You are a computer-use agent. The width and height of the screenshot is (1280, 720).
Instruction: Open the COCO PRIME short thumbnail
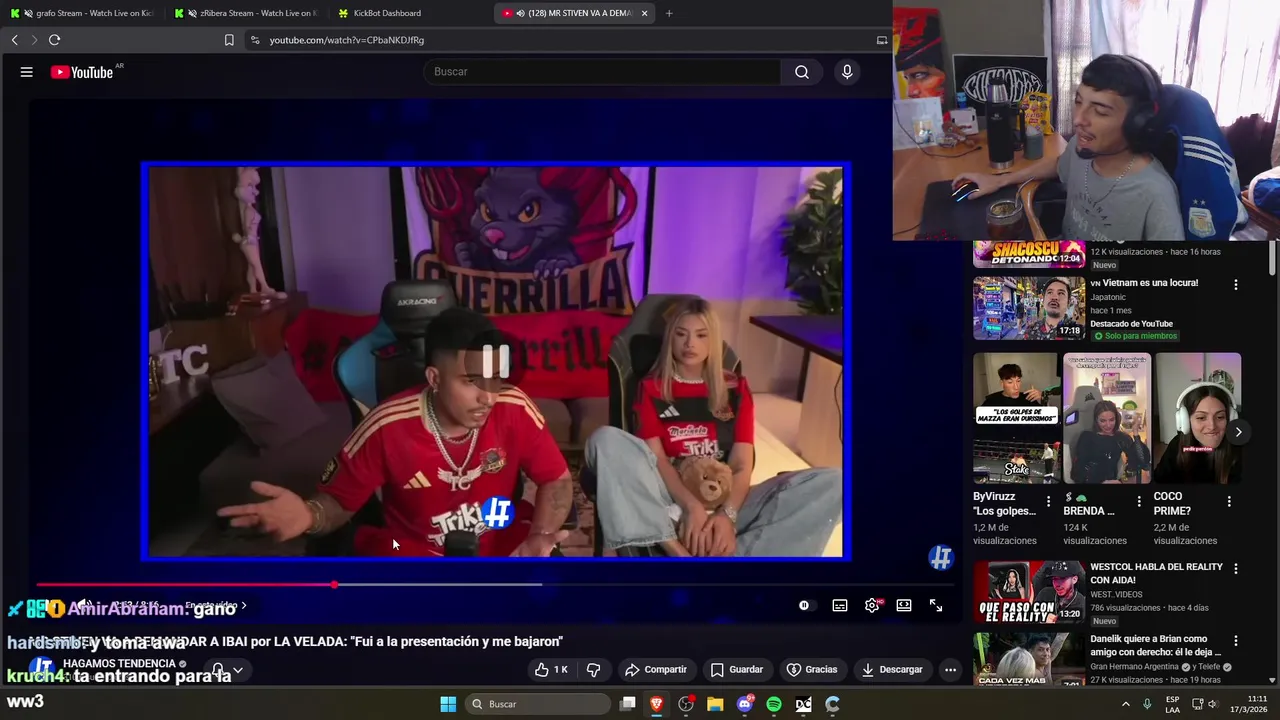1197,418
